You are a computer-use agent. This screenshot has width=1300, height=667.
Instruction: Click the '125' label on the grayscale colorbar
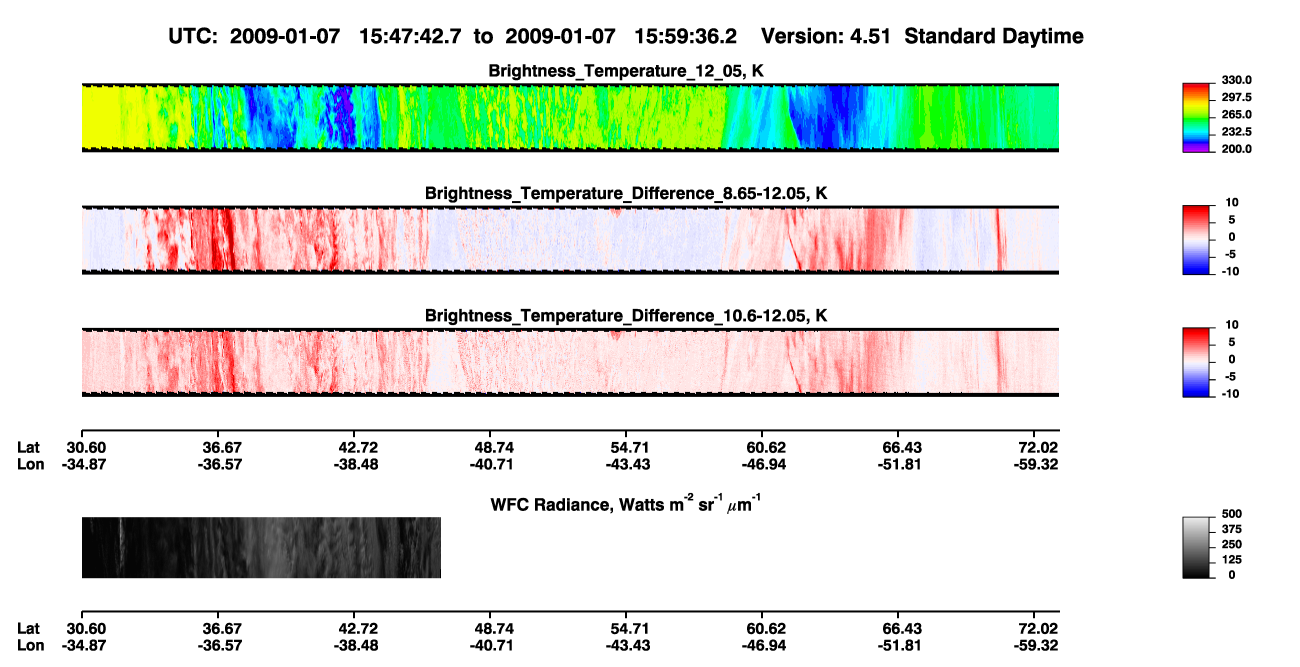[1232, 560]
